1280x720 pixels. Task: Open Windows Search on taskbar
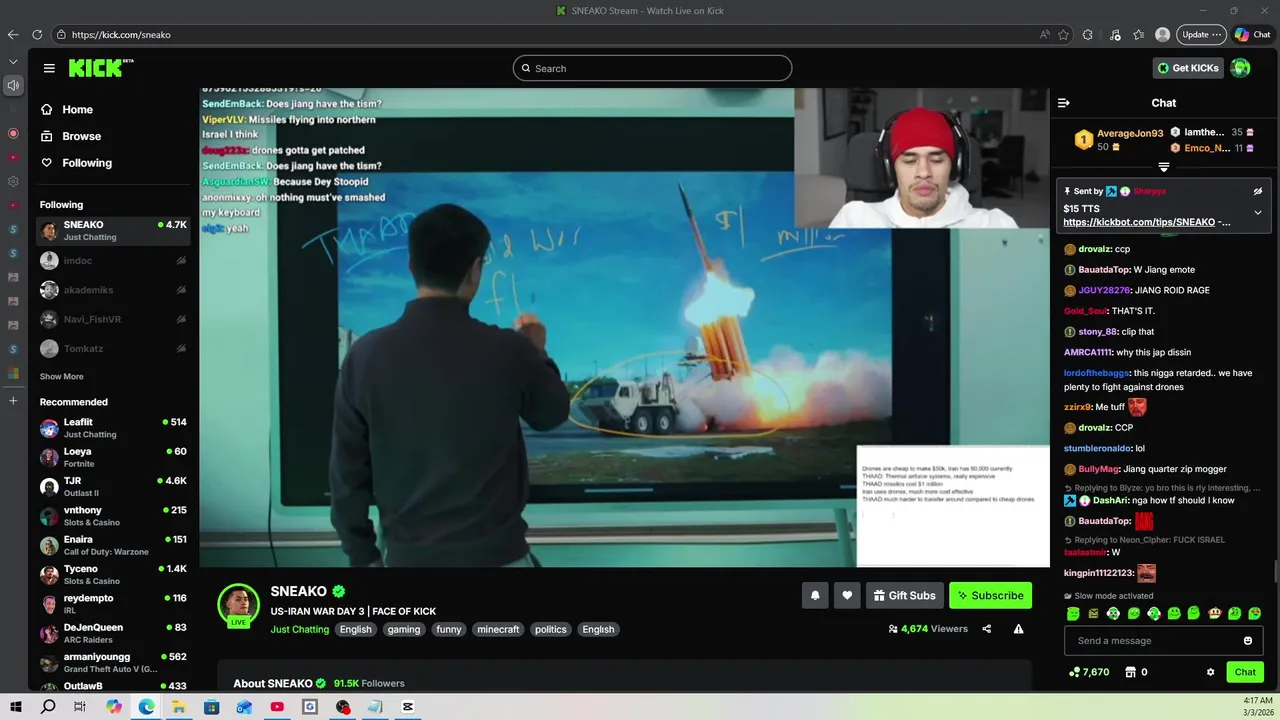pyautogui.click(x=48, y=706)
